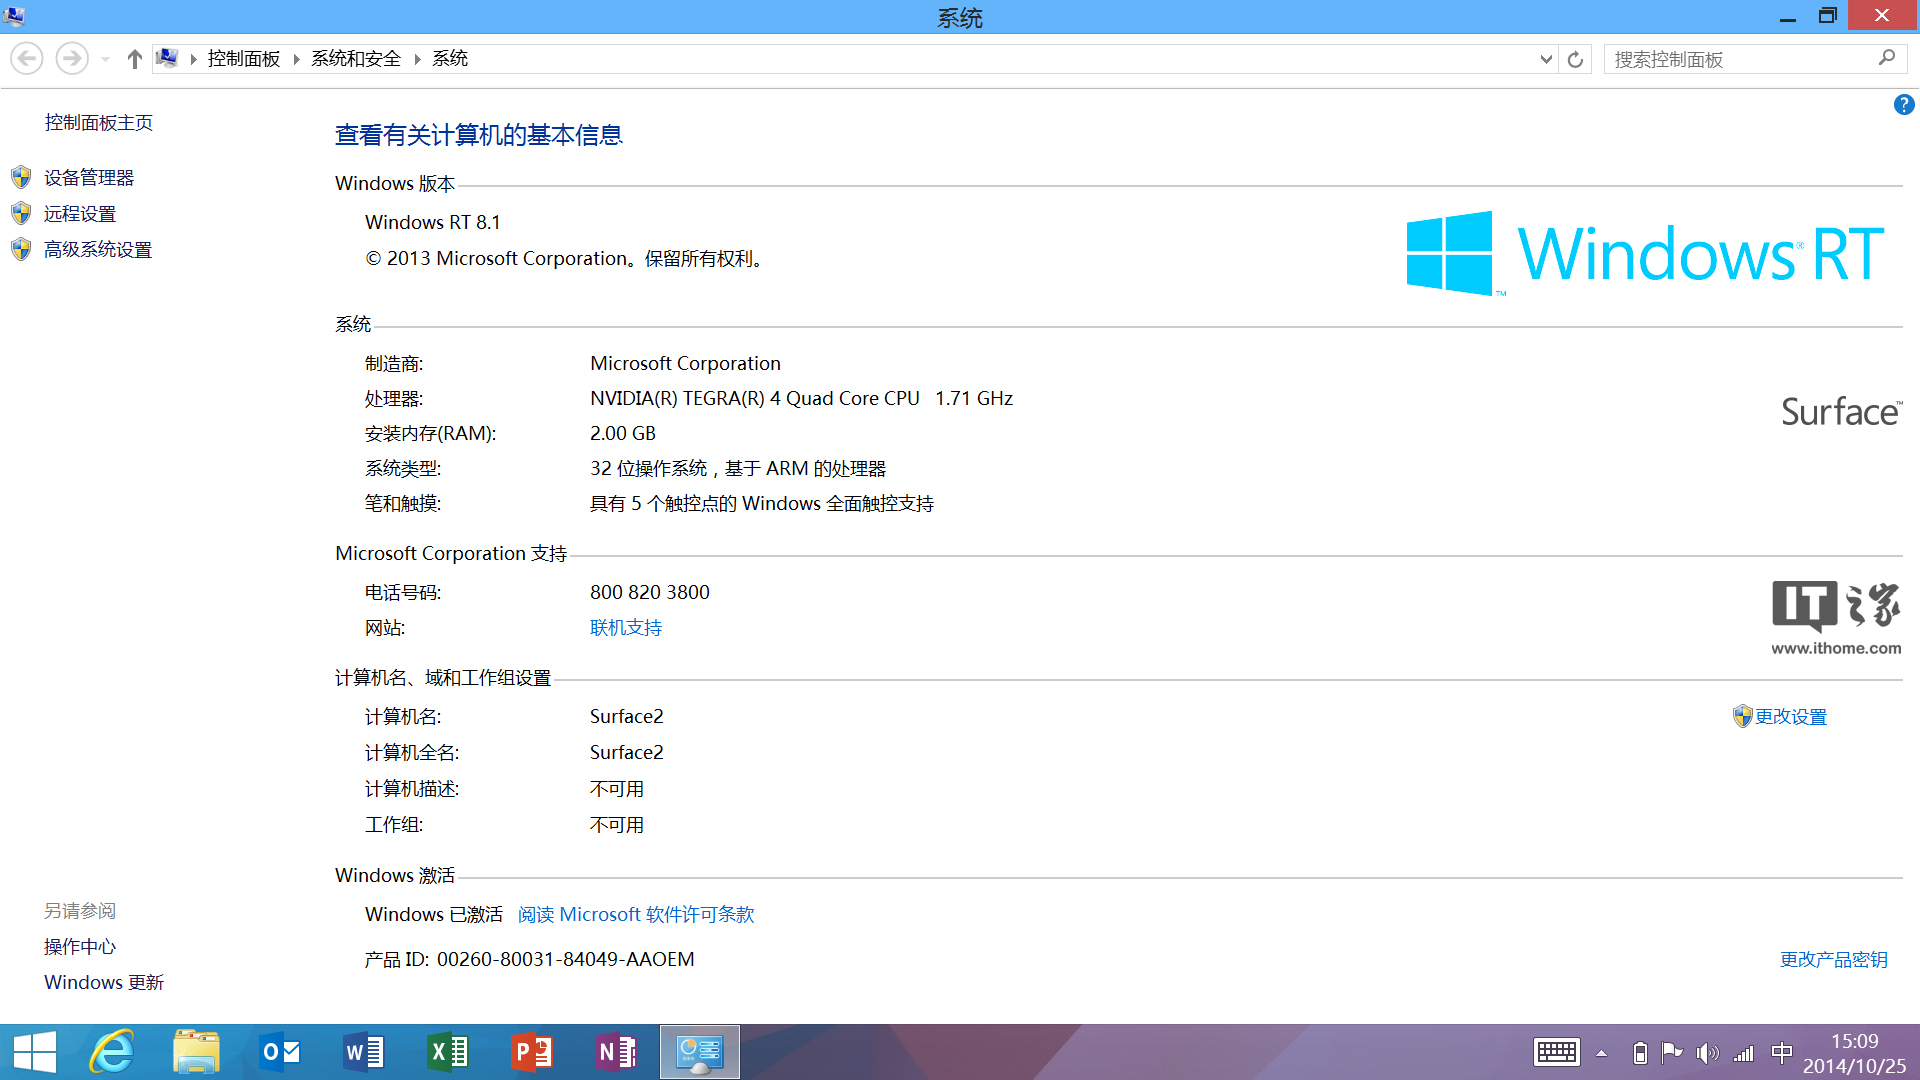This screenshot has width=1920, height=1080.
Task: Launch OneNote from taskbar
Action: [x=616, y=1052]
